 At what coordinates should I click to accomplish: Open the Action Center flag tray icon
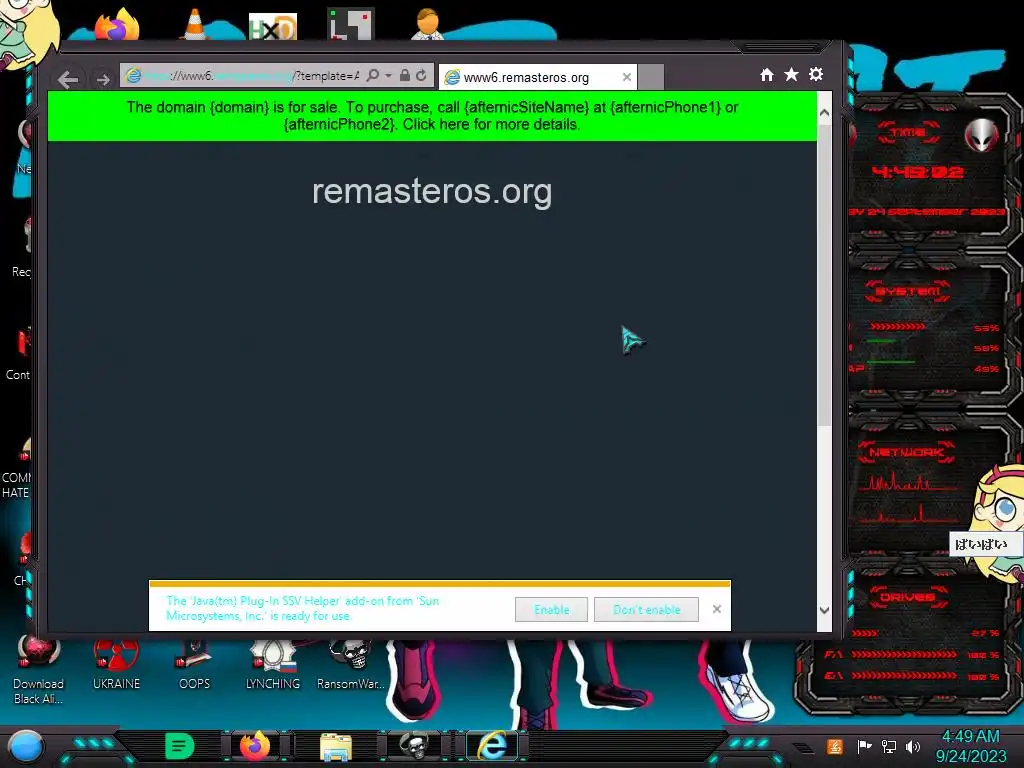point(864,746)
